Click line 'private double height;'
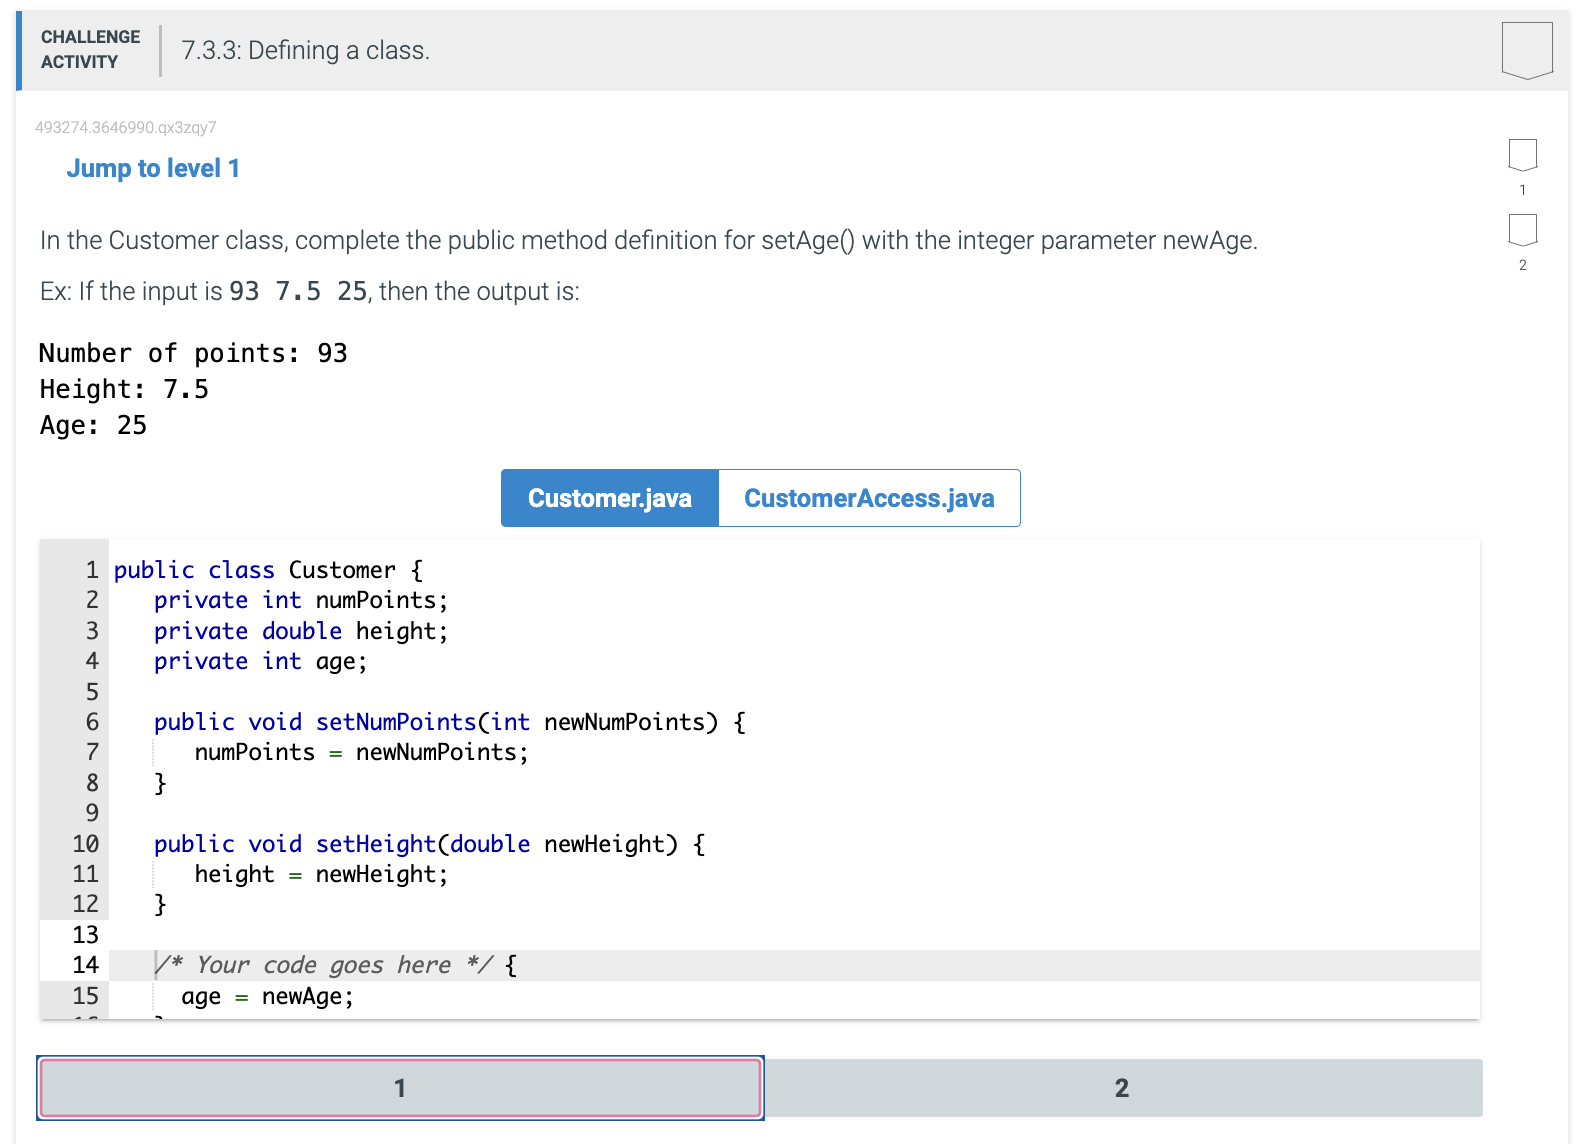Viewport: 1584px width, 1144px height. click(301, 631)
